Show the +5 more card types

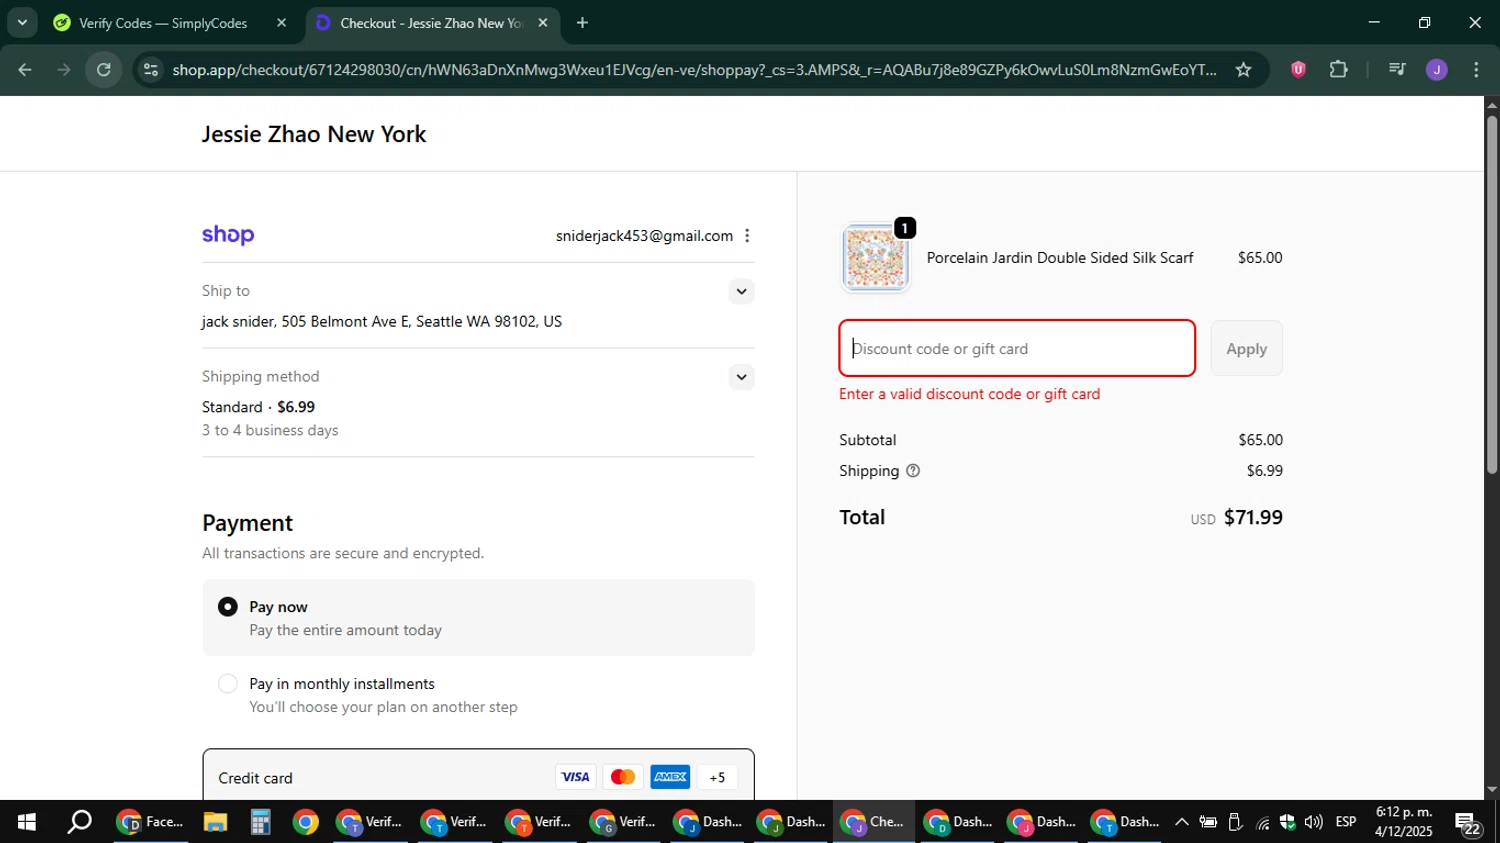[717, 777]
